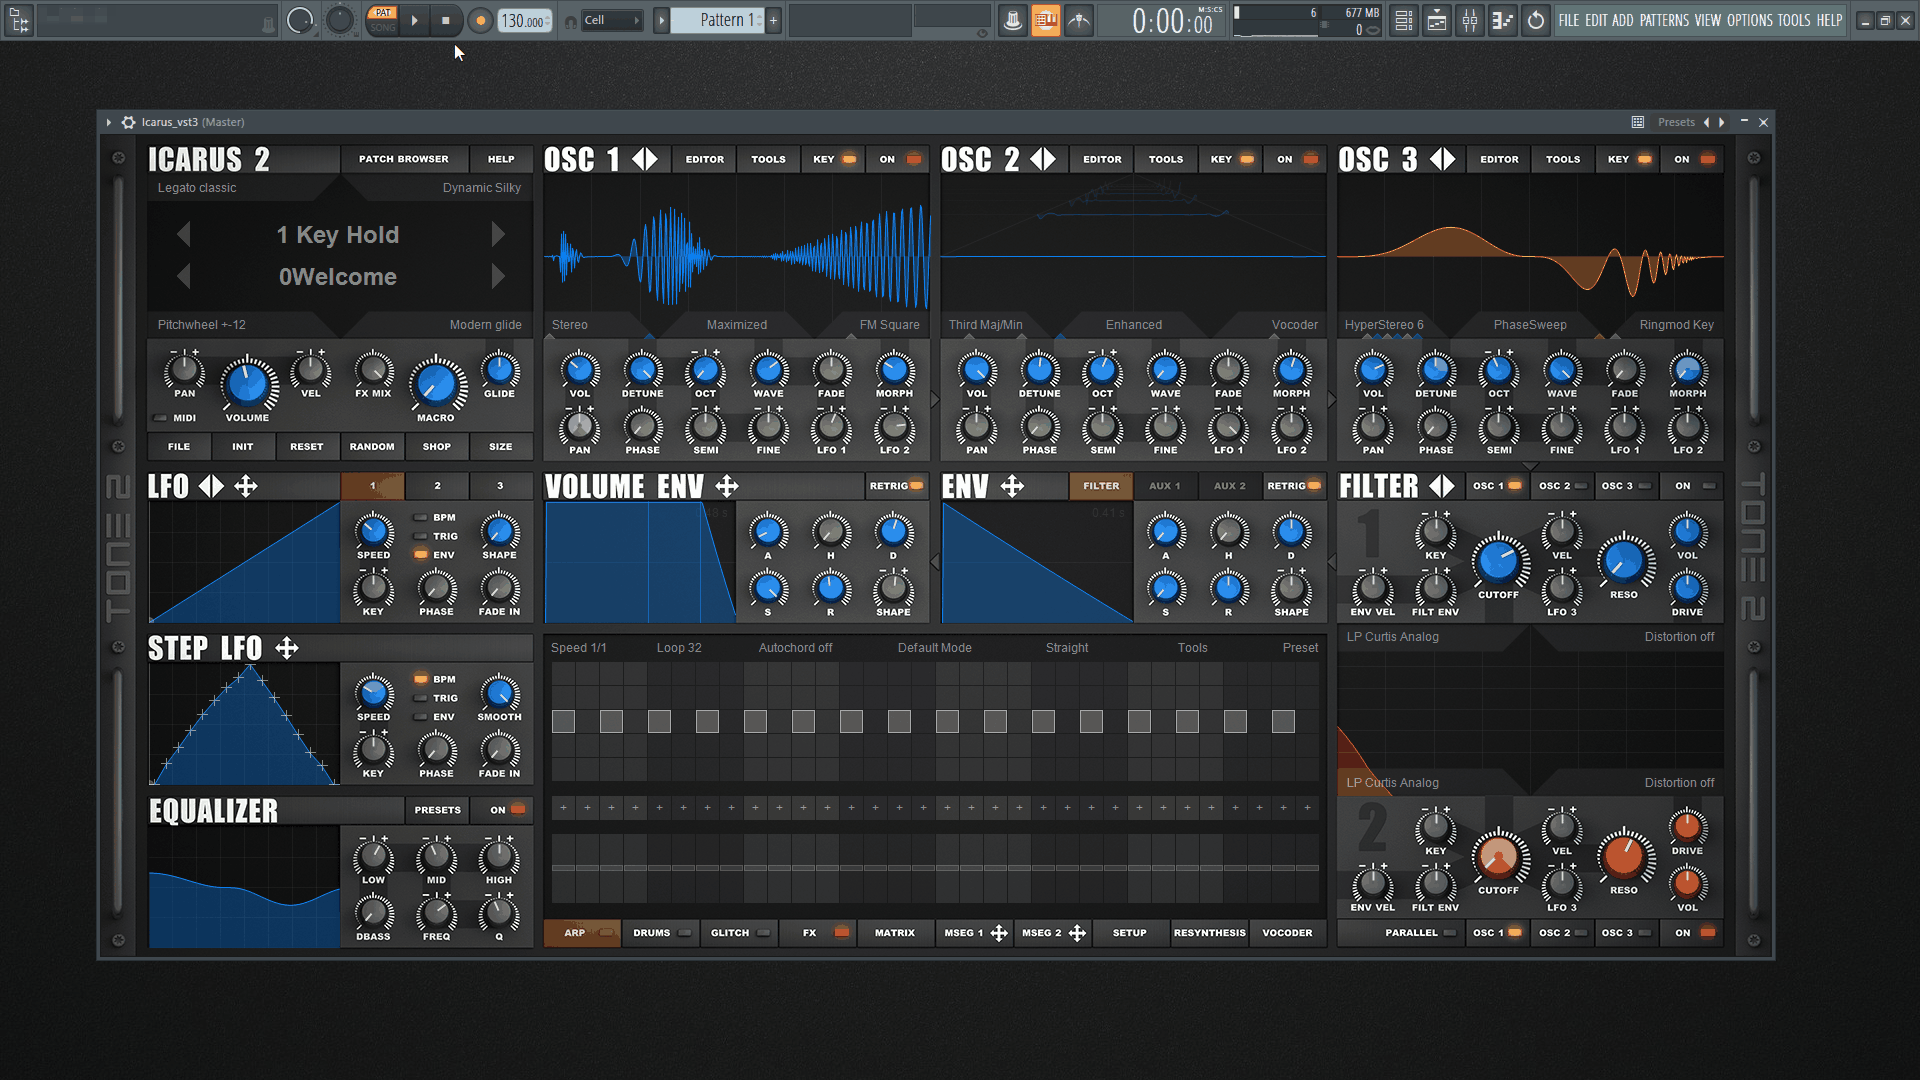Click the tempo field showing 130.000
Image resolution: width=1920 pixels, height=1080 pixels.
pyautogui.click(x=524, y=20)
